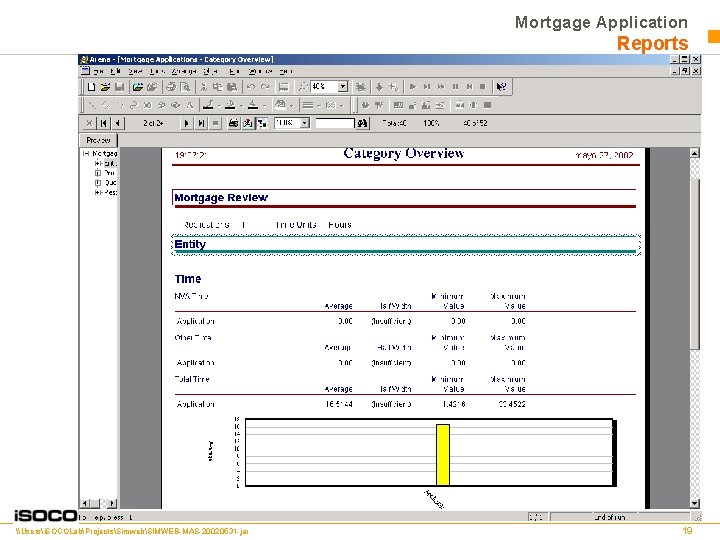Click the layers toolbar icon before zoom
Viewport: 720px width, 540px height.
coord(284,87)
